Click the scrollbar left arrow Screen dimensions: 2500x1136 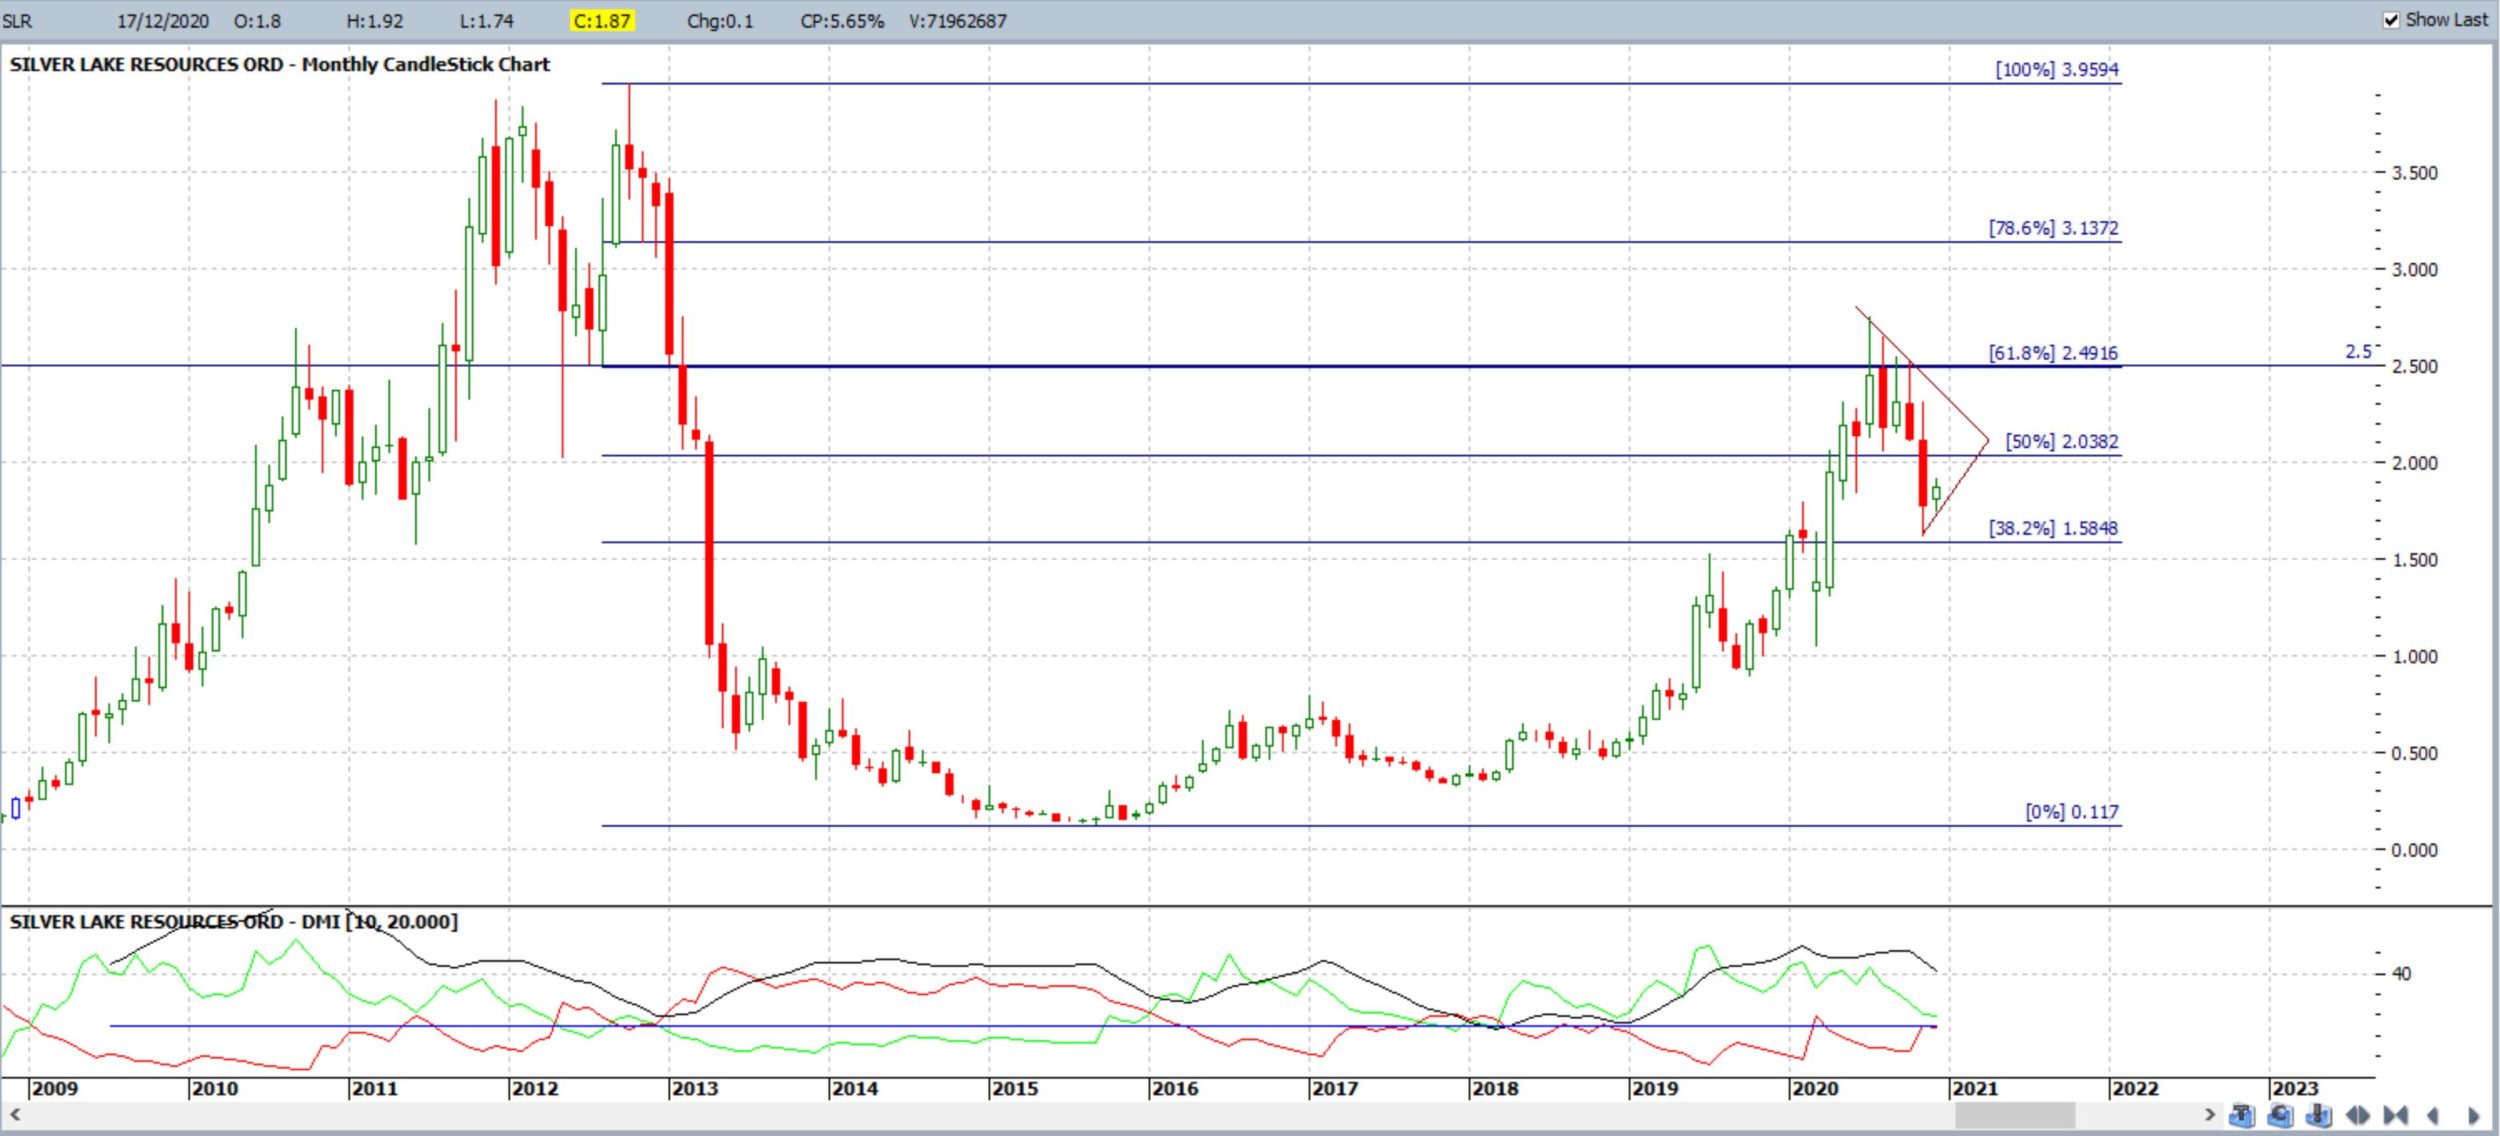pyautogui.click(x=14, y=1114)
